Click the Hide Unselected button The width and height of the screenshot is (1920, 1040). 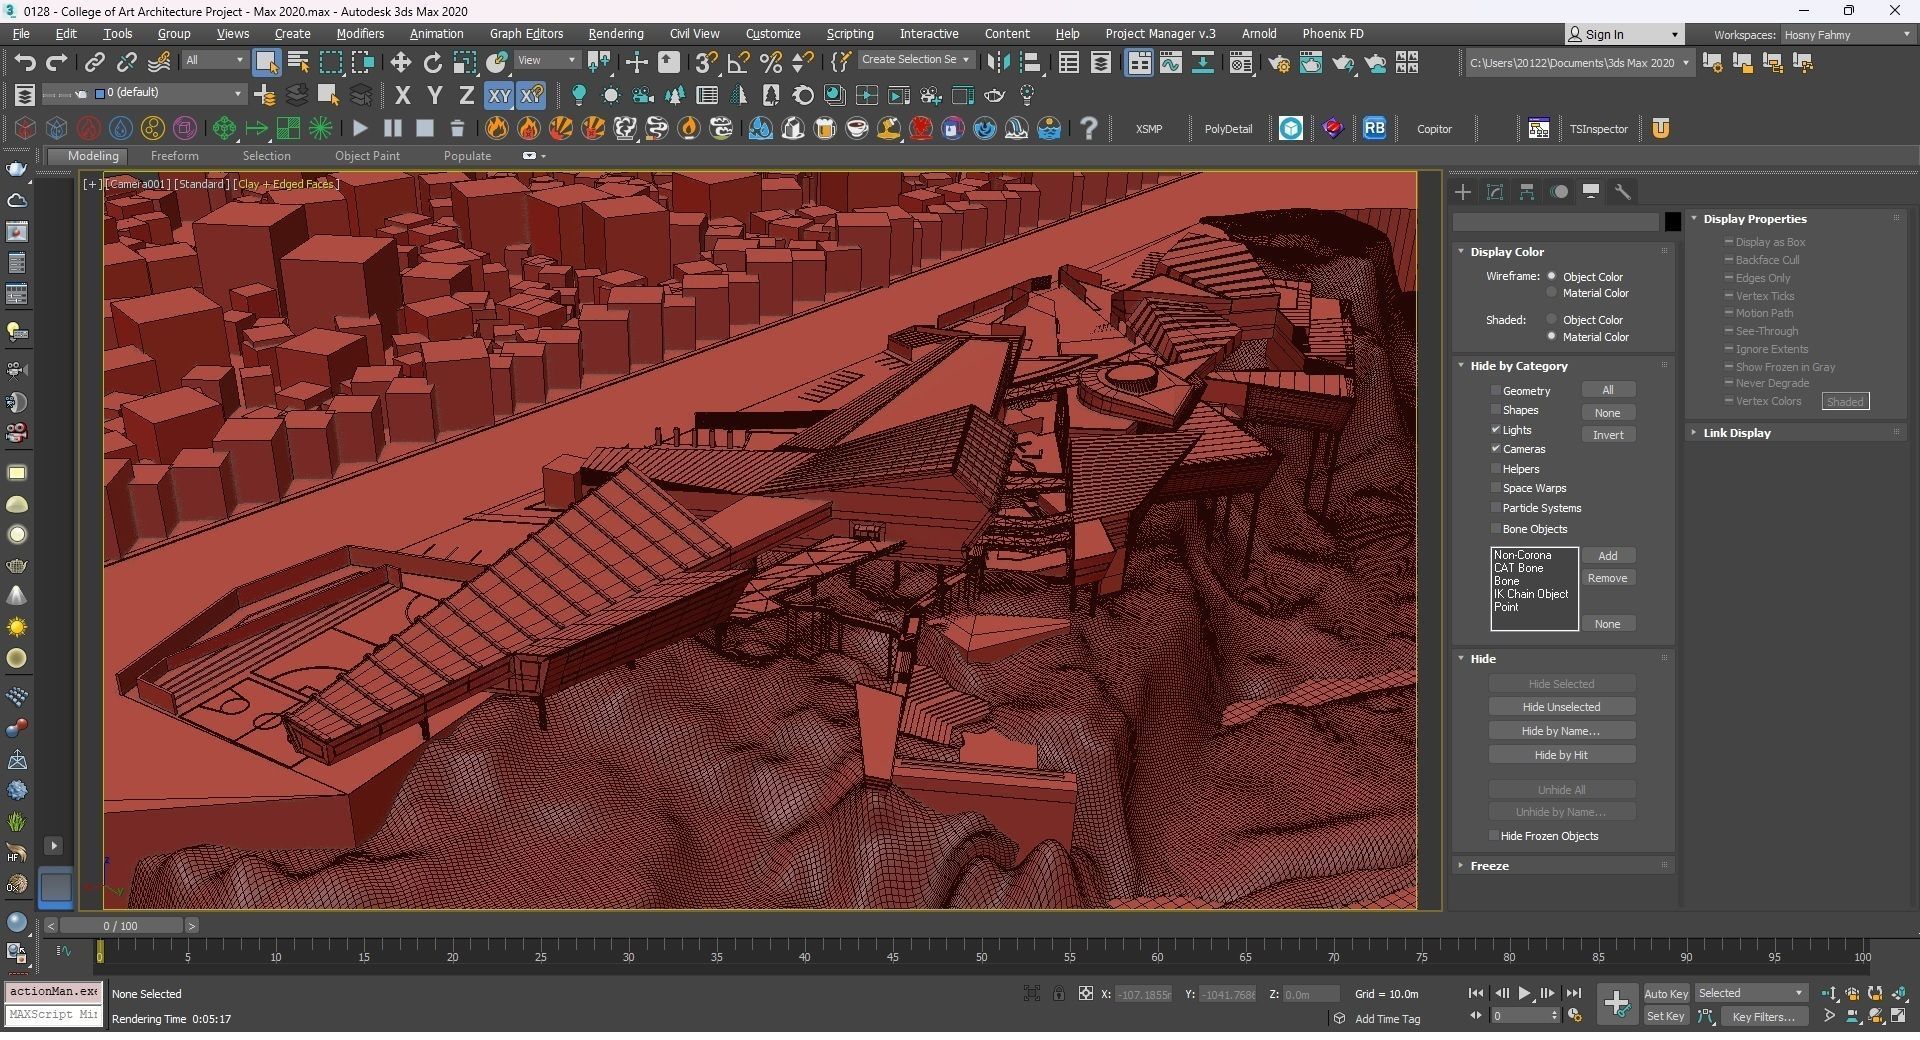pos(1561,707)
